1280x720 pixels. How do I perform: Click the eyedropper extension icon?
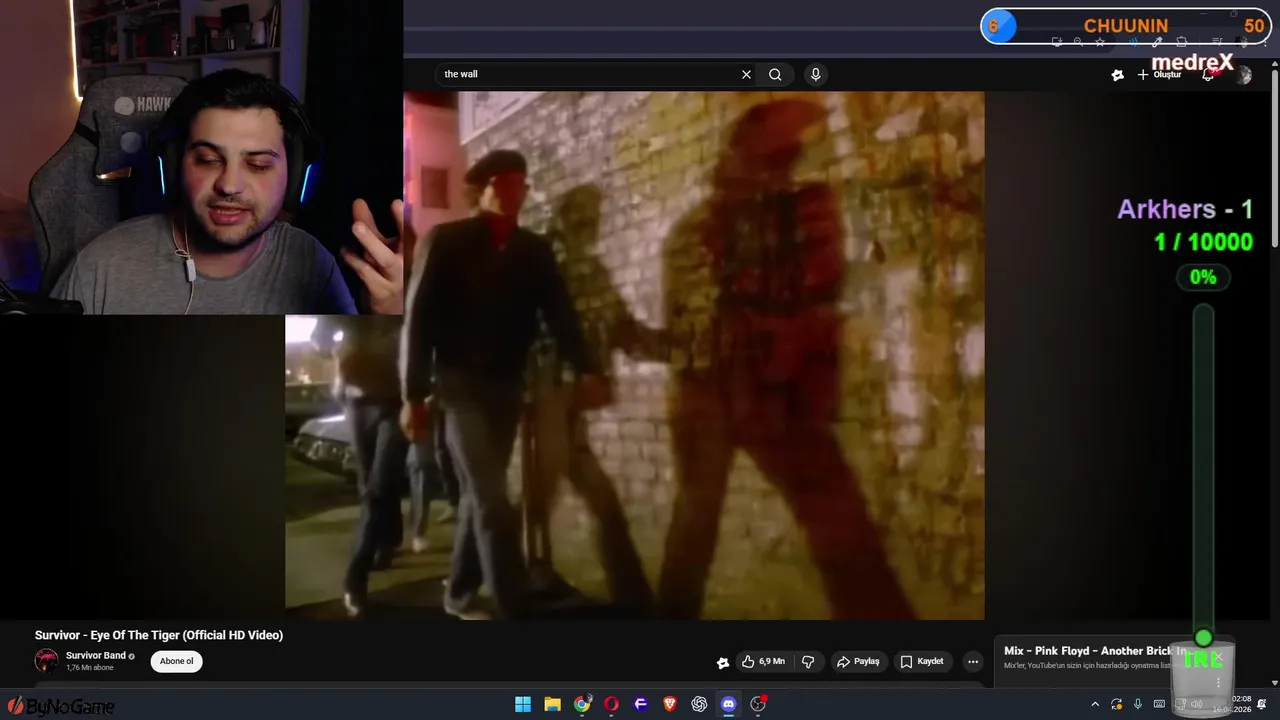click(x=1157, y=42)
